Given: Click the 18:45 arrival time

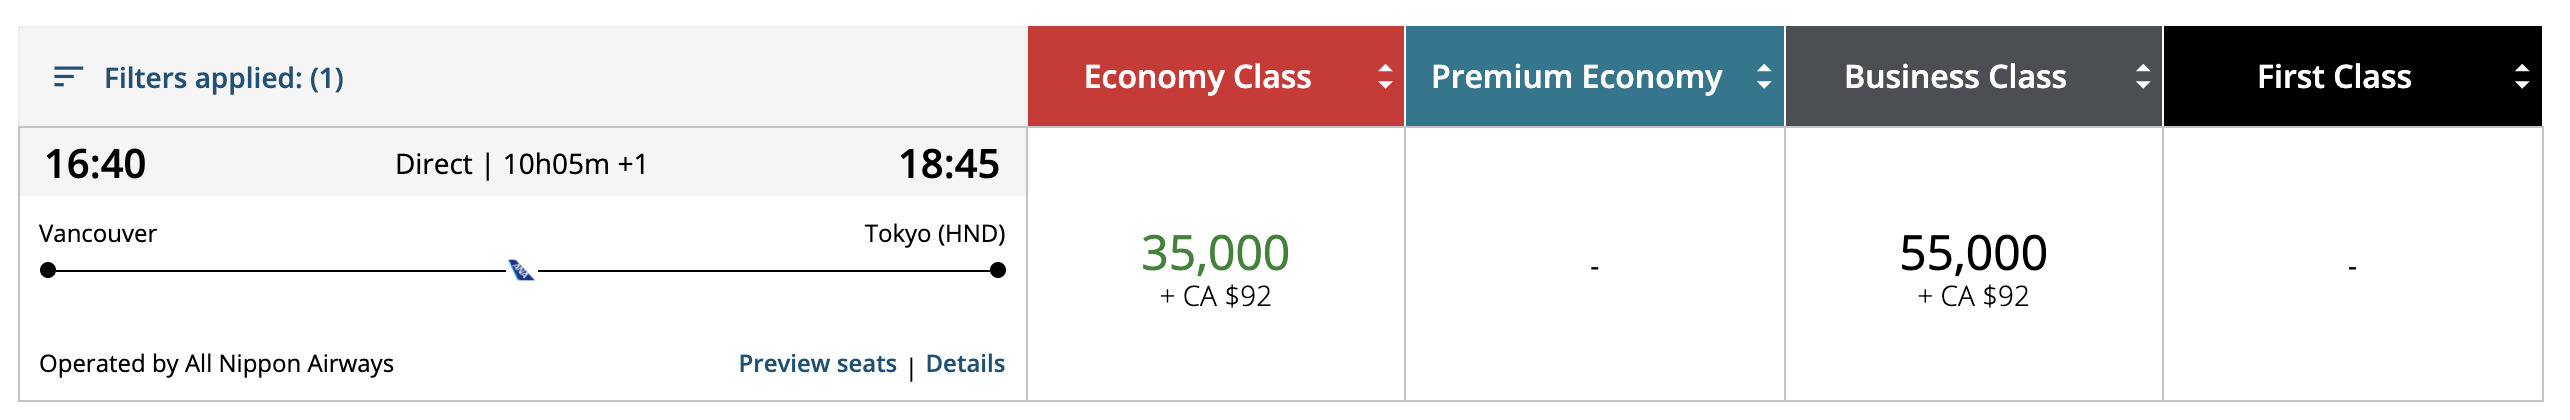Looking at the screenshot, I should click(x=948, y=164).
